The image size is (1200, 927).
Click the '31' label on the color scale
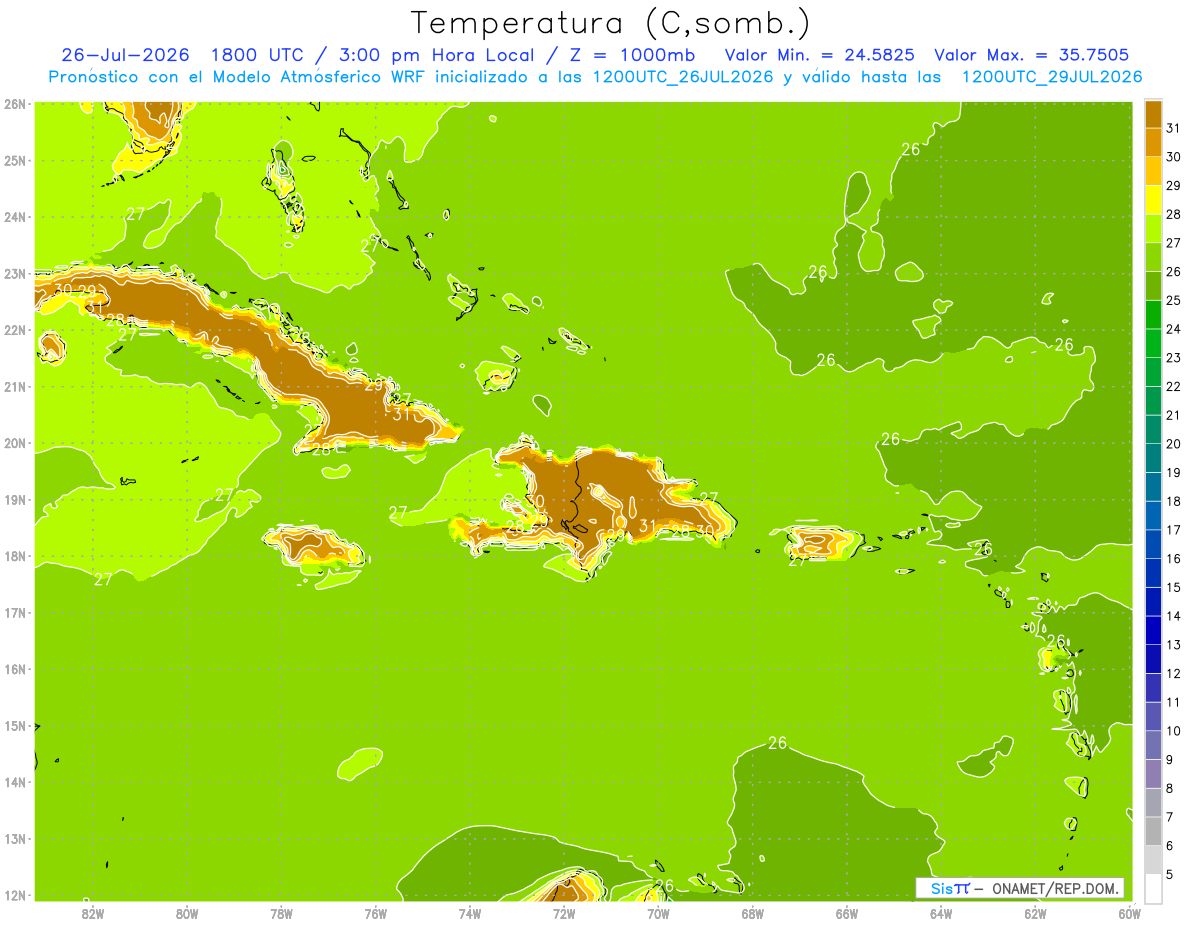coord(1173,128)
